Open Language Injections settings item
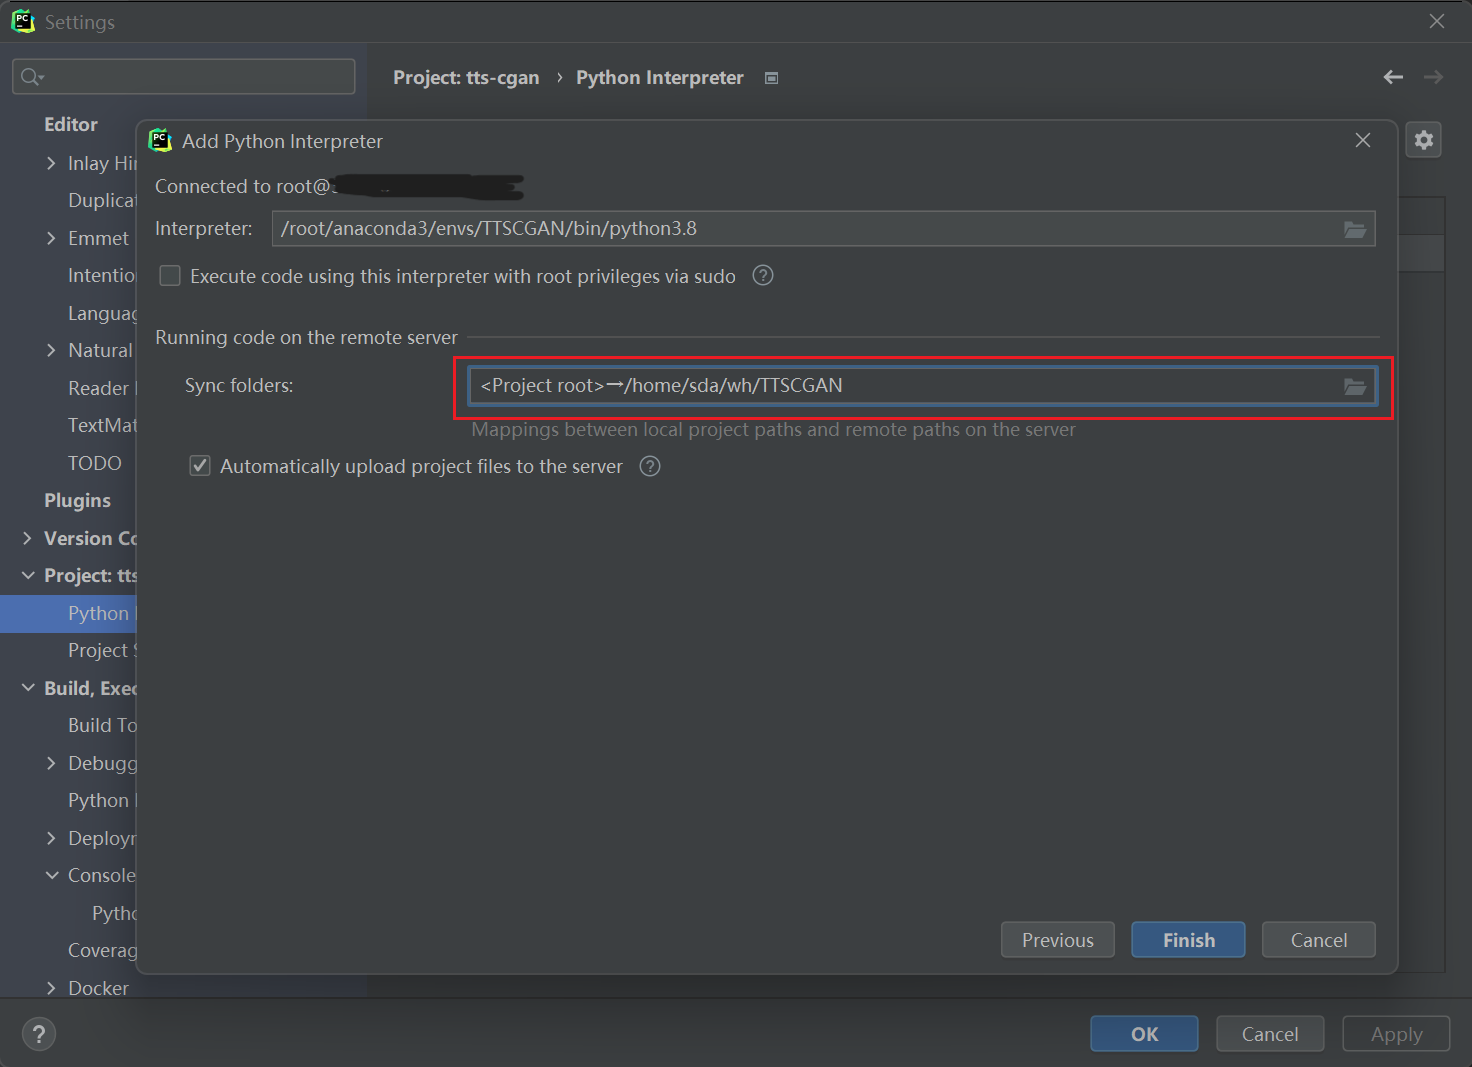The width and height of the screenshot is (1472, 1067). (x=101, y=313)
